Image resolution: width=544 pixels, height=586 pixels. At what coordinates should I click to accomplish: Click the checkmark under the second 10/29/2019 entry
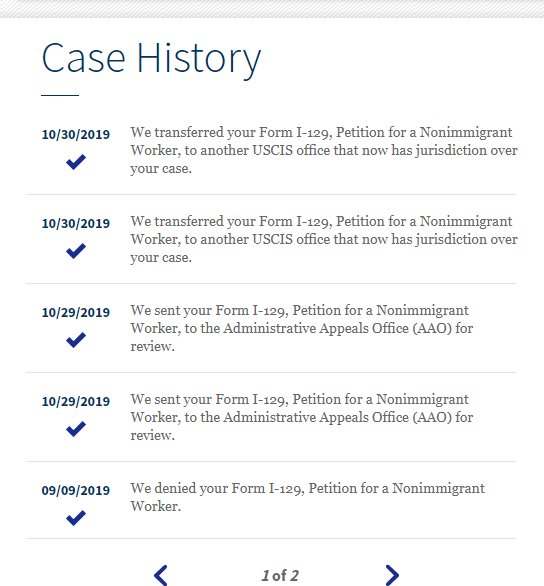76,429
